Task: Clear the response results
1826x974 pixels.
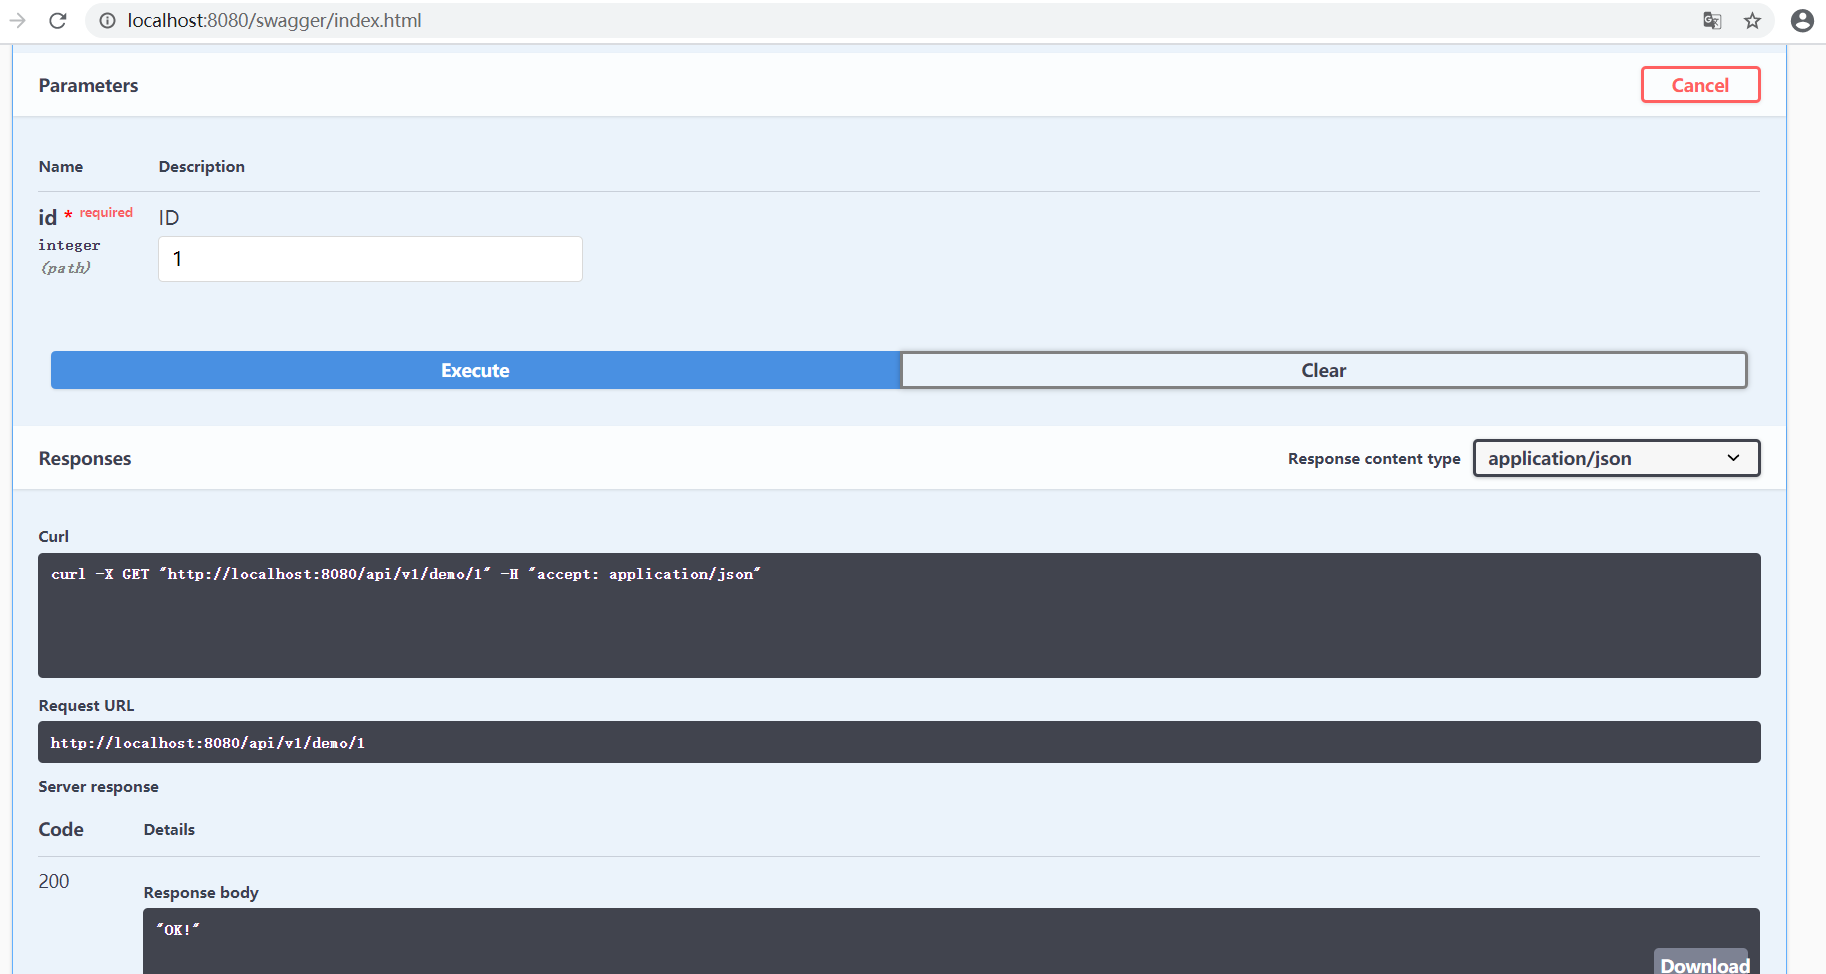Action: [1323, 370]
